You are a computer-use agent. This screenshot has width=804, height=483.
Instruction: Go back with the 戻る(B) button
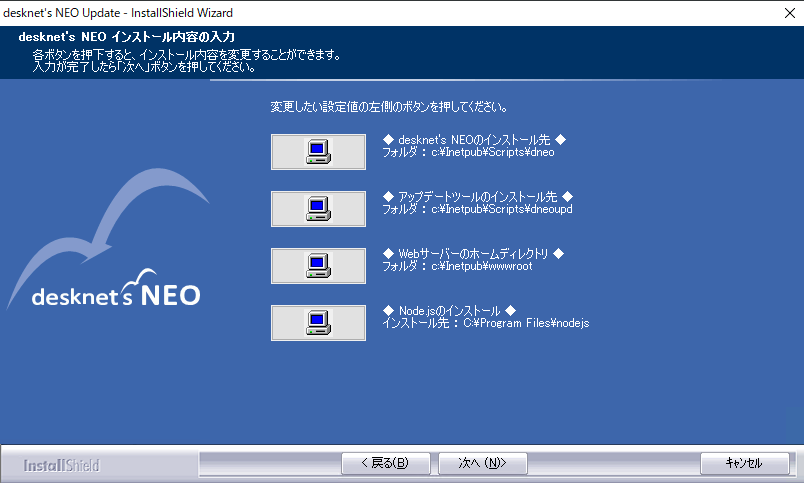386,464
